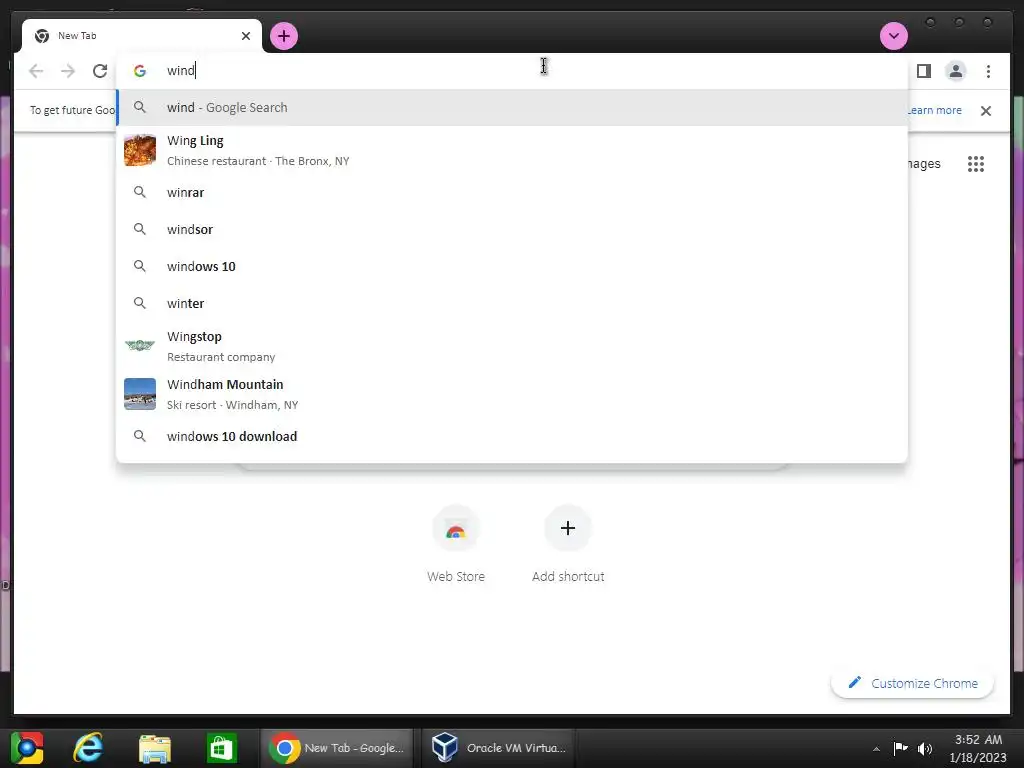Open the Google apps grid
This screenshot has height=768, width=1024.
pyautogui.click(x=976, y=164)
